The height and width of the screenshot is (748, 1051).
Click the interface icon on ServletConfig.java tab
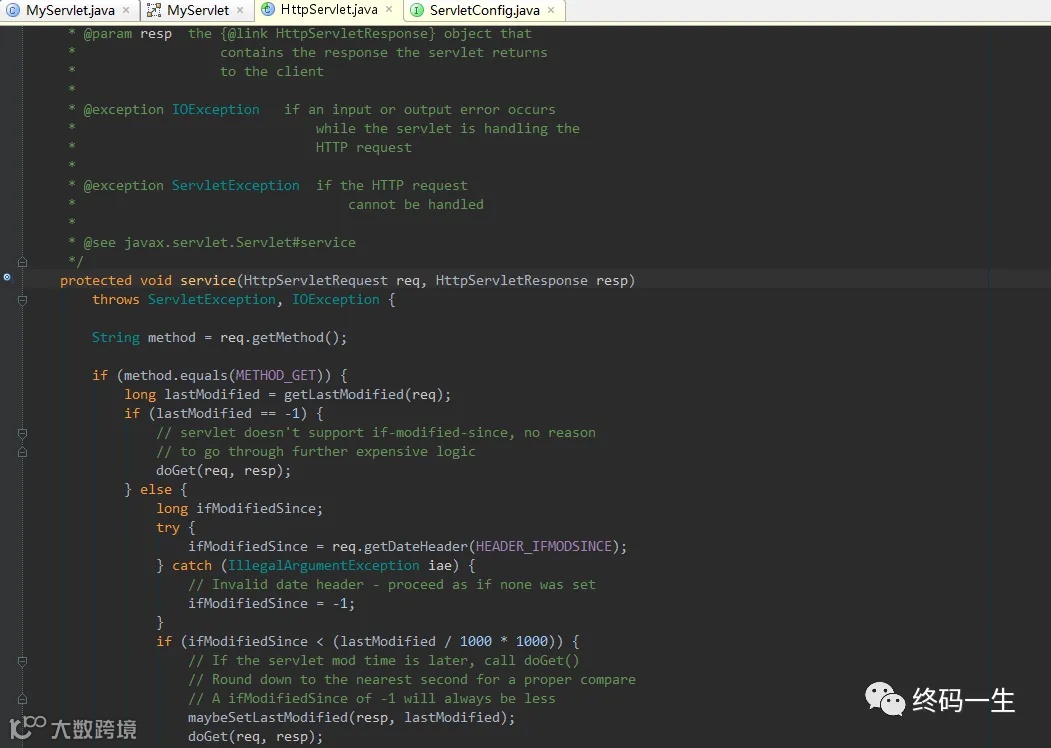[x=417, y=10]
